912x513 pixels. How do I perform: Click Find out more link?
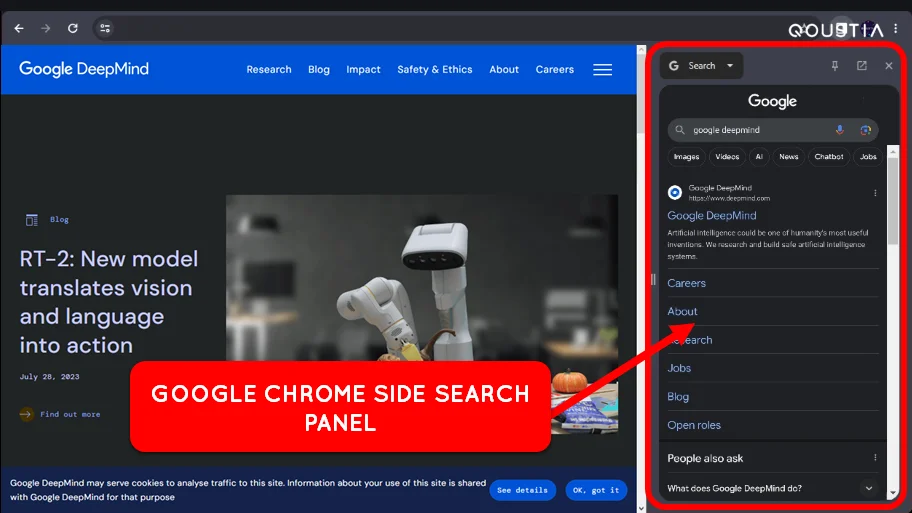[x=70, y=414]
